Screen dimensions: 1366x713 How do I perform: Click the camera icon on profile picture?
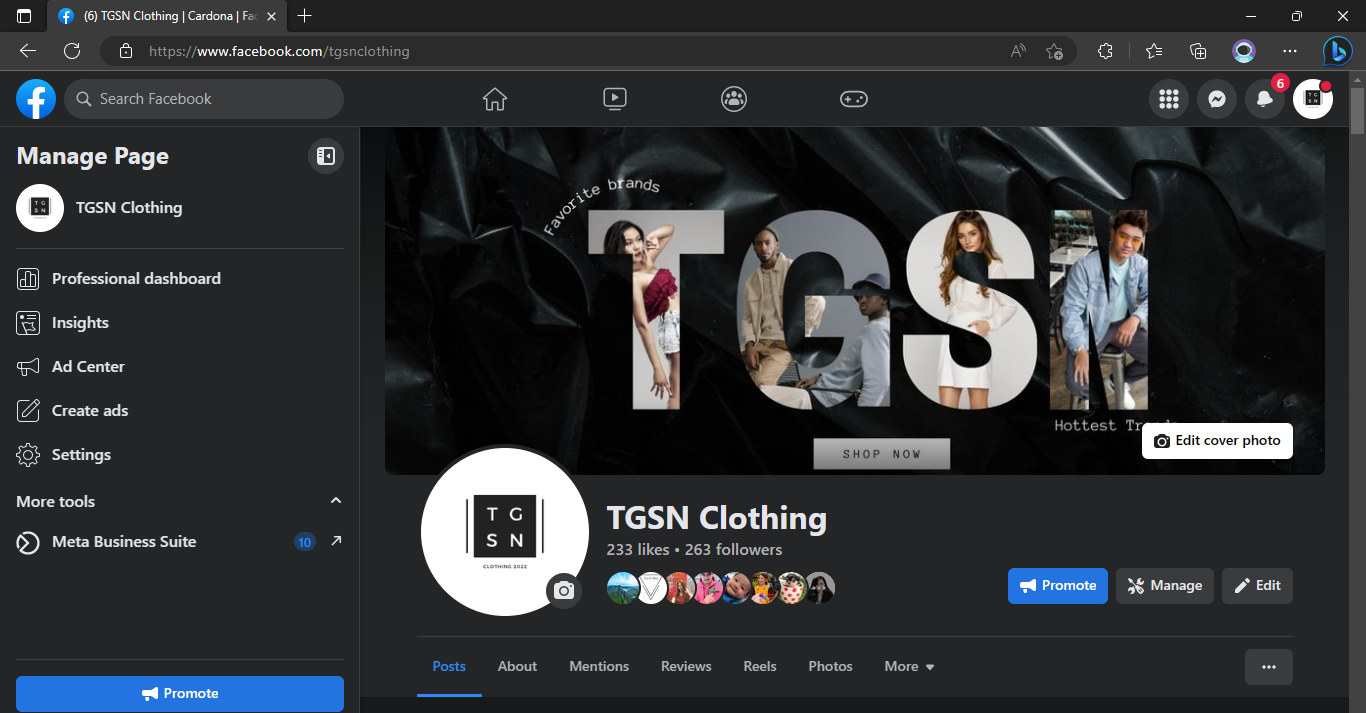point(564,591)
